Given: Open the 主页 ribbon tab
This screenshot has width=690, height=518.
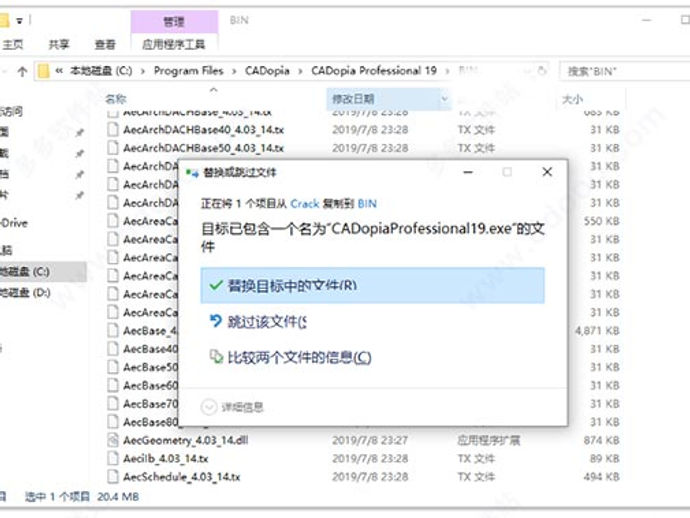Looking at the screenshot, I should point(13,44).
